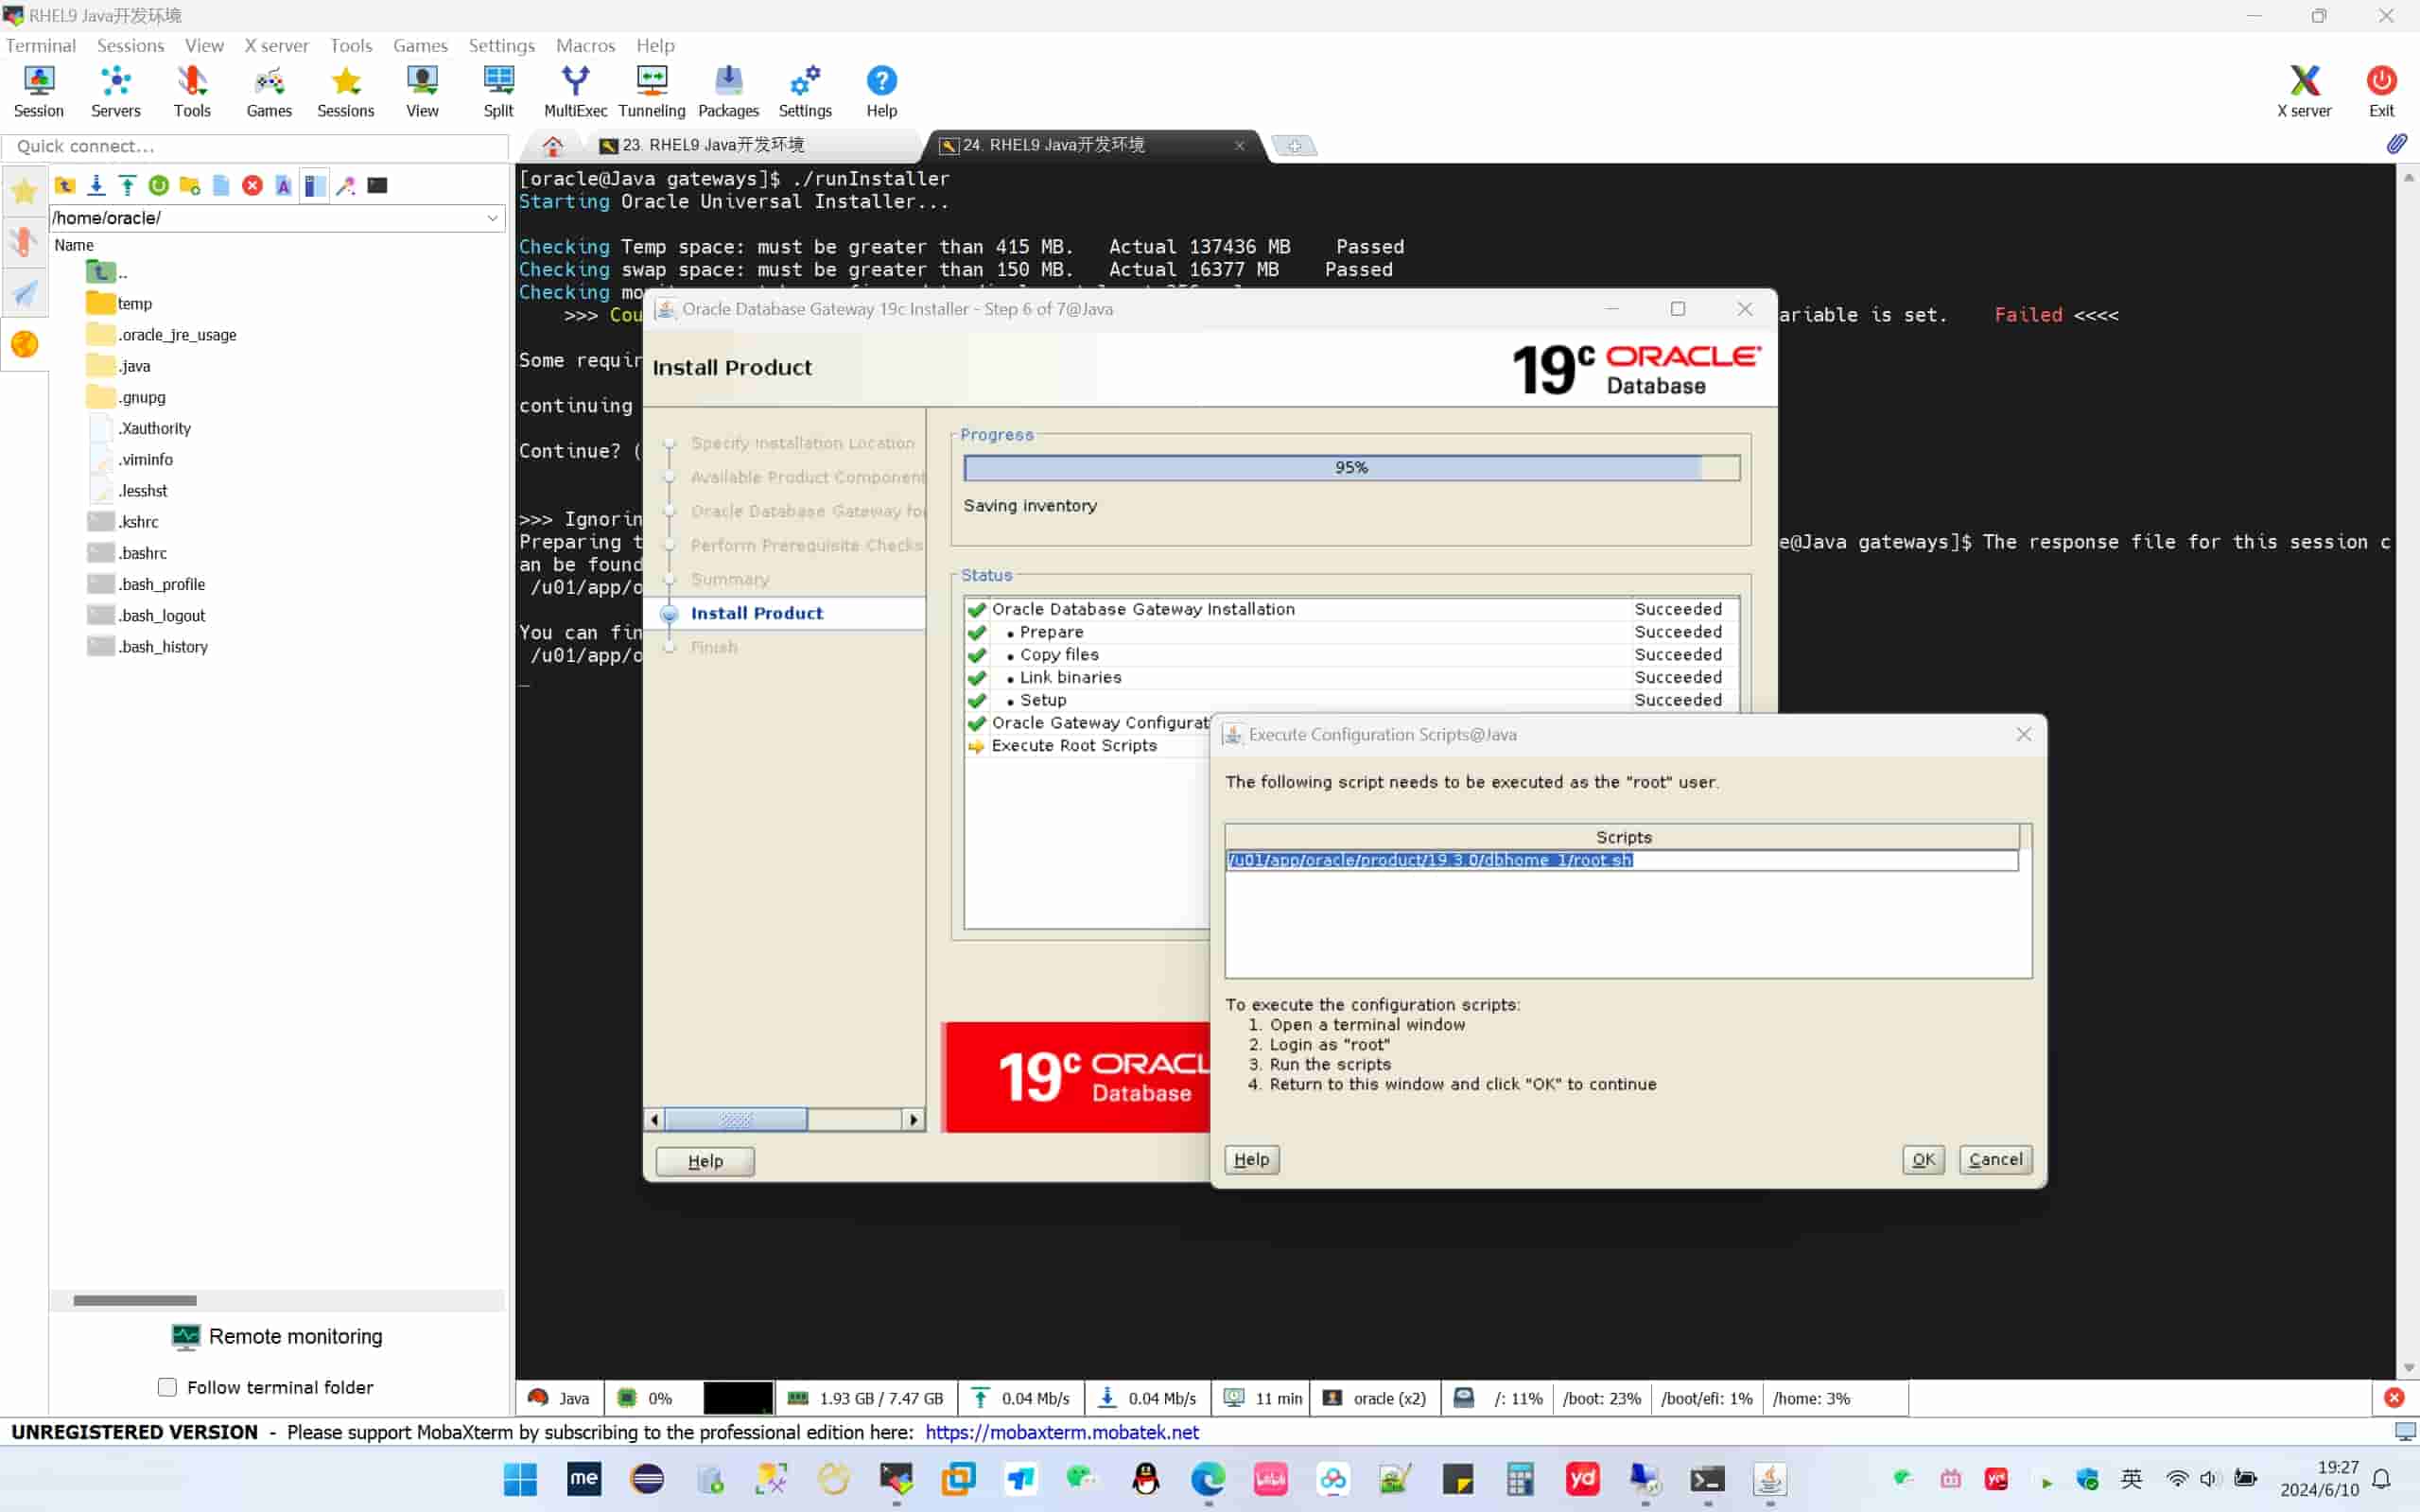Viewport: 2420px width, 1512px height.
Task: Click the red Exit power icon
Action: pos(2381,91)
